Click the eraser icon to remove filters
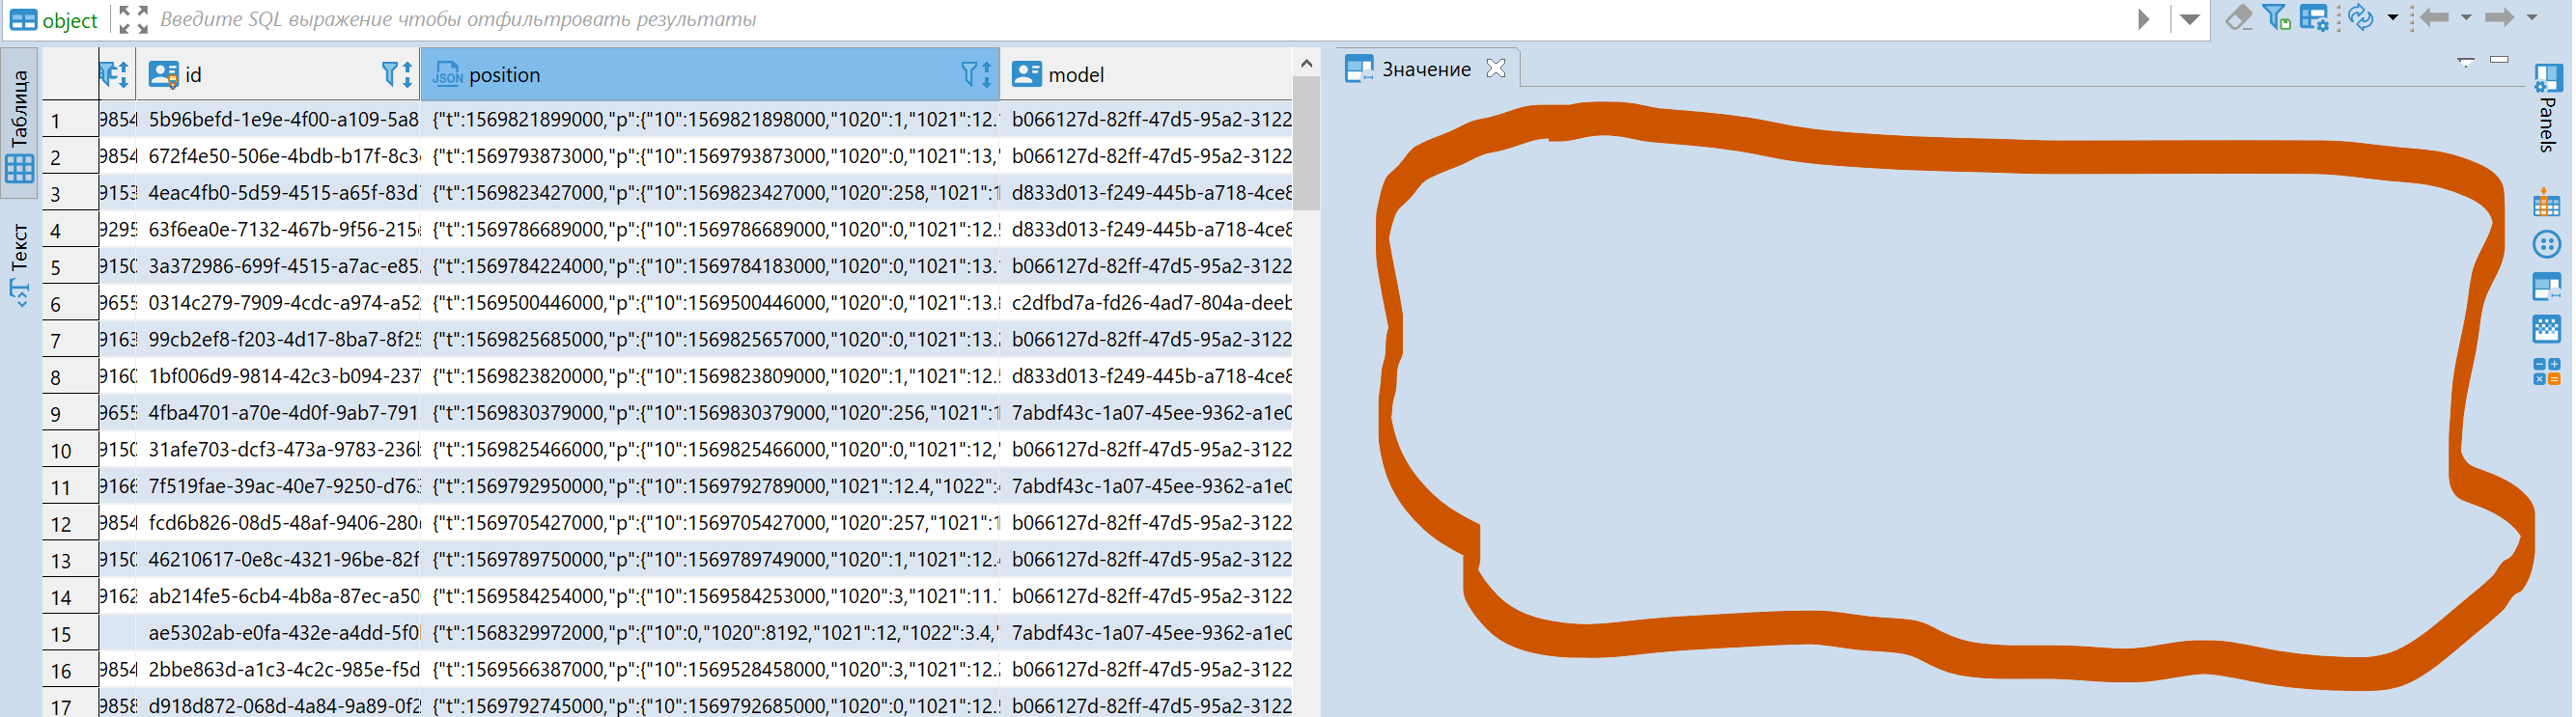The height and width of the screenshot is (717, 2576). click(2239, 19)
